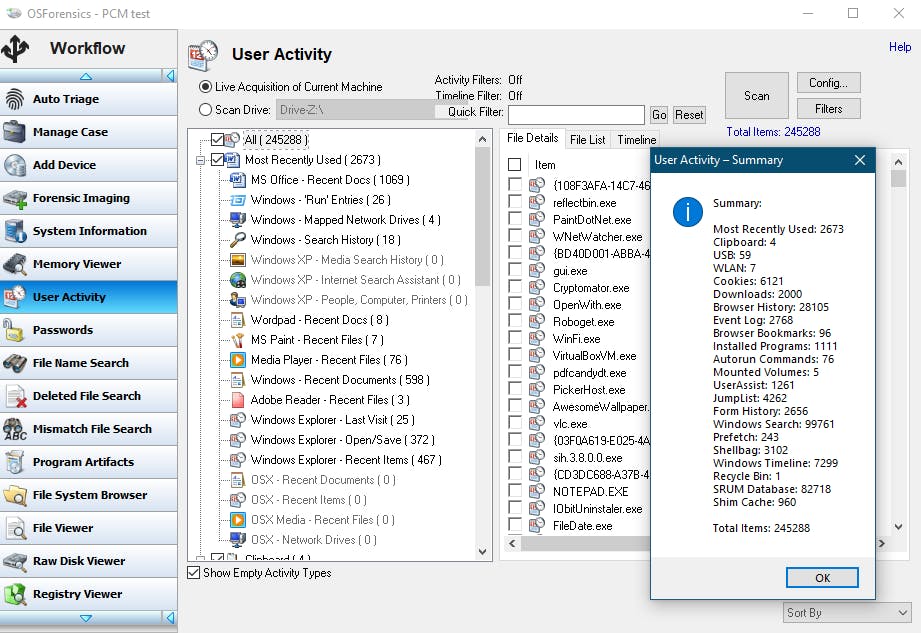Click the activity tree's vertical scrollbar thumb
The height and width of the screenshot is (633, 921).
tap(482, 216)
